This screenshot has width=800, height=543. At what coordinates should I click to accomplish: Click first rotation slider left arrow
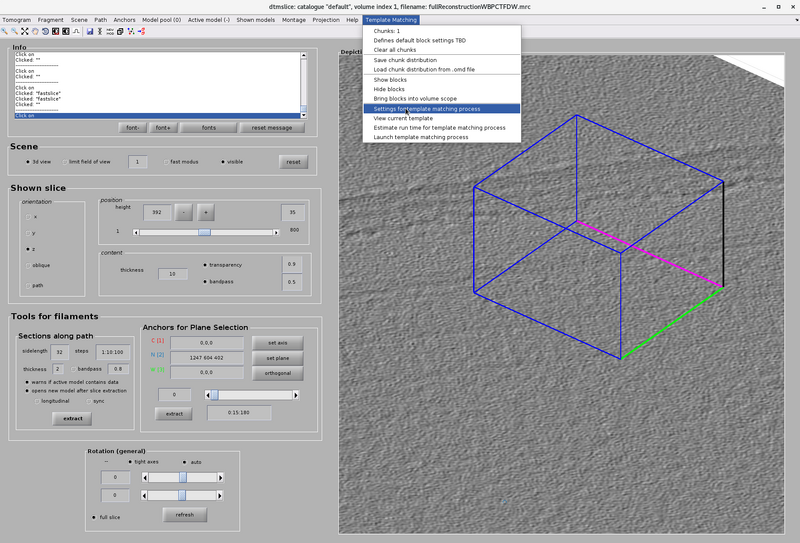pos(145,478)
